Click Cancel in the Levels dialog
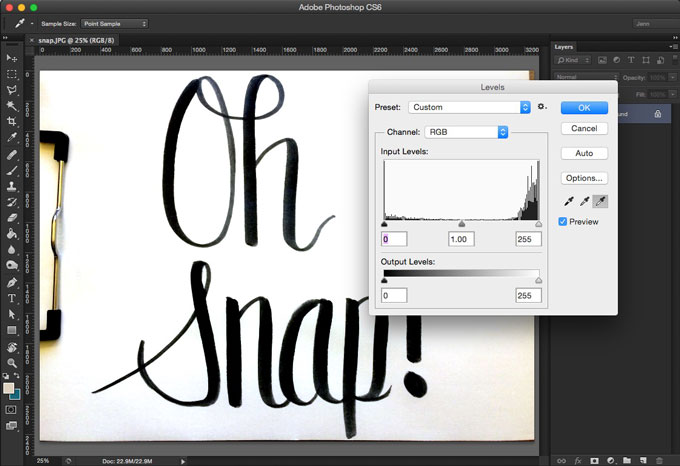680x466 pixels. point(584,128)
